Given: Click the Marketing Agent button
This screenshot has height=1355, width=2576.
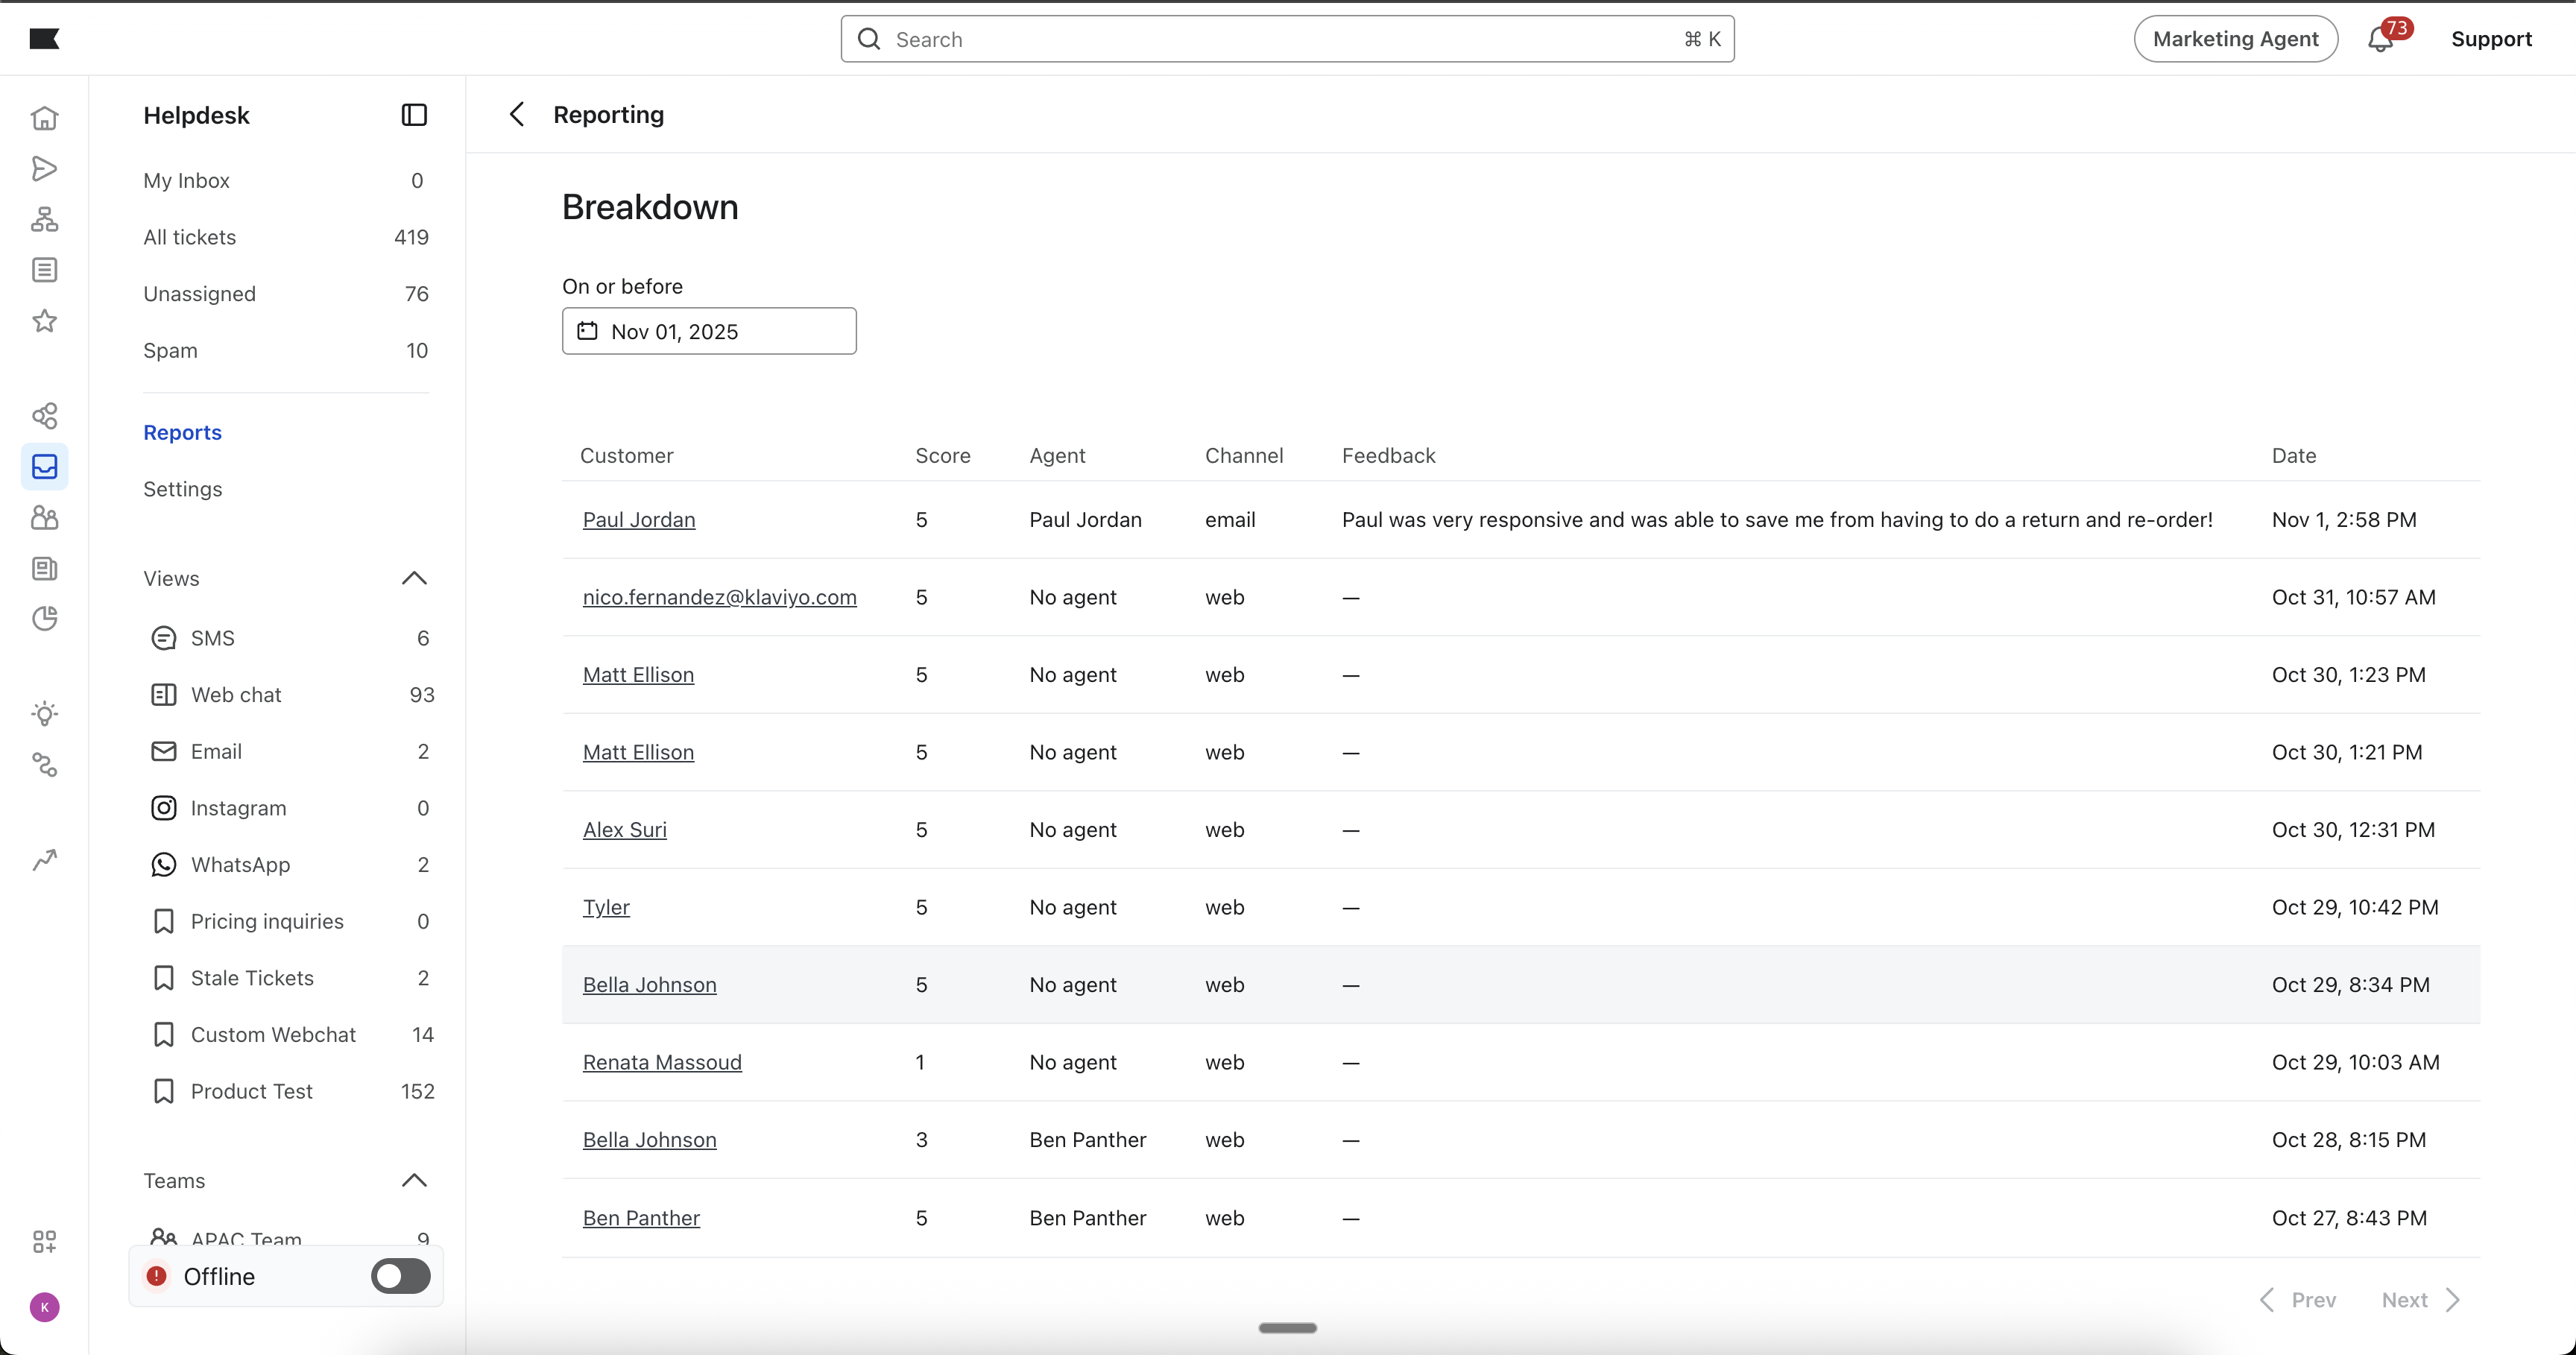Looking at the screenshot, I should point(2235,39).
